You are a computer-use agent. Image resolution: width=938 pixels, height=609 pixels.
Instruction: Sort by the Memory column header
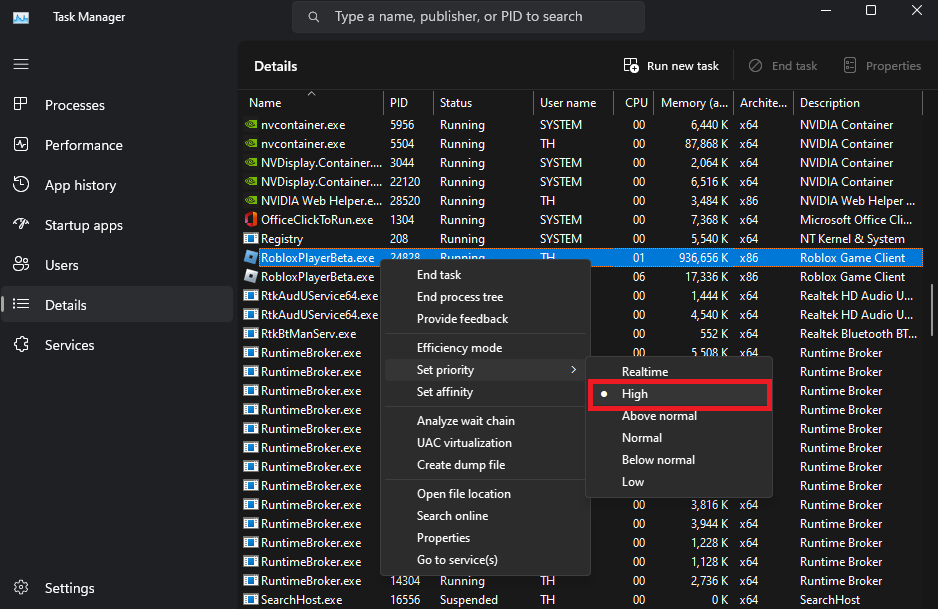tap(694, 103)
